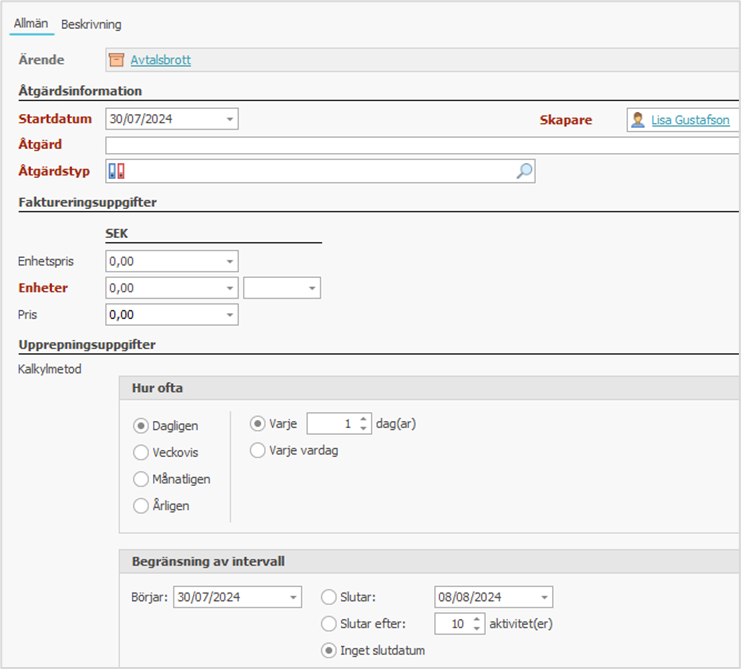741x669 pixels.
Task: Click the Åtgärd text input field
Action: click(420, 146)
